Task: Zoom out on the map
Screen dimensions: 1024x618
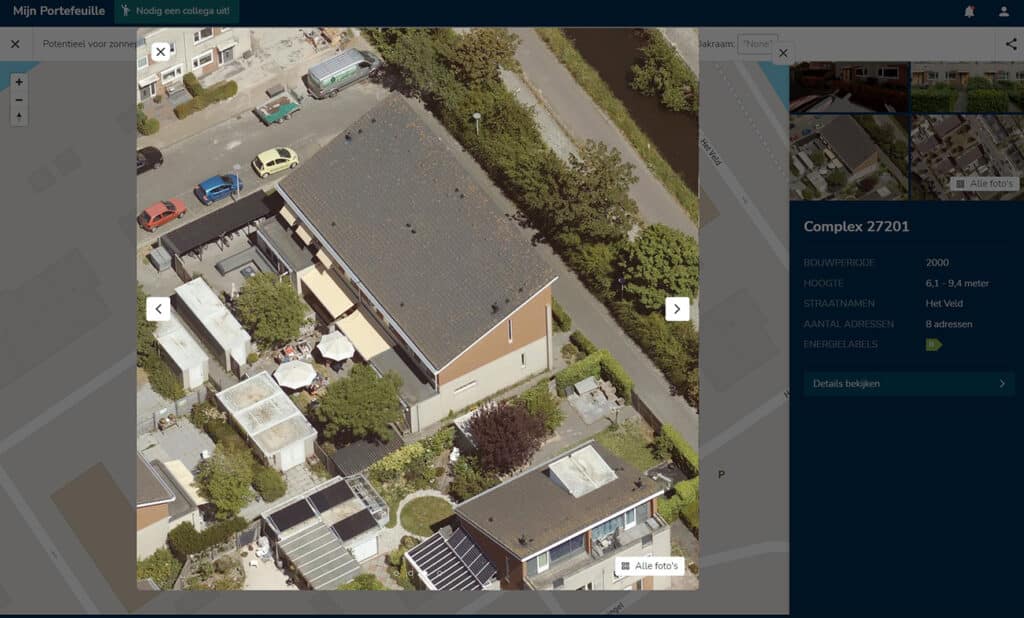Action: point(19,100)
